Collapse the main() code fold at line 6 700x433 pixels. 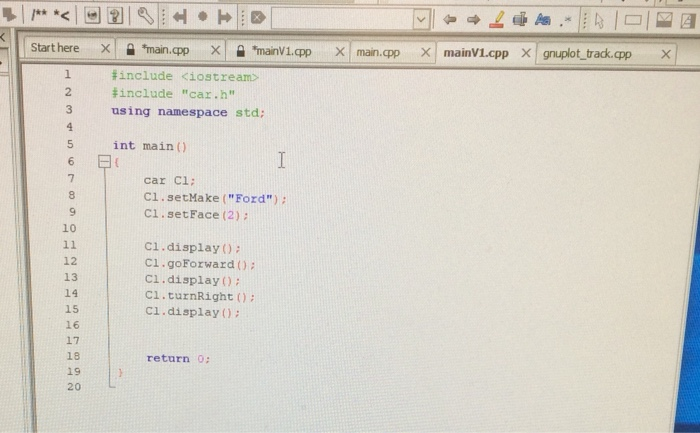[104, 161]
